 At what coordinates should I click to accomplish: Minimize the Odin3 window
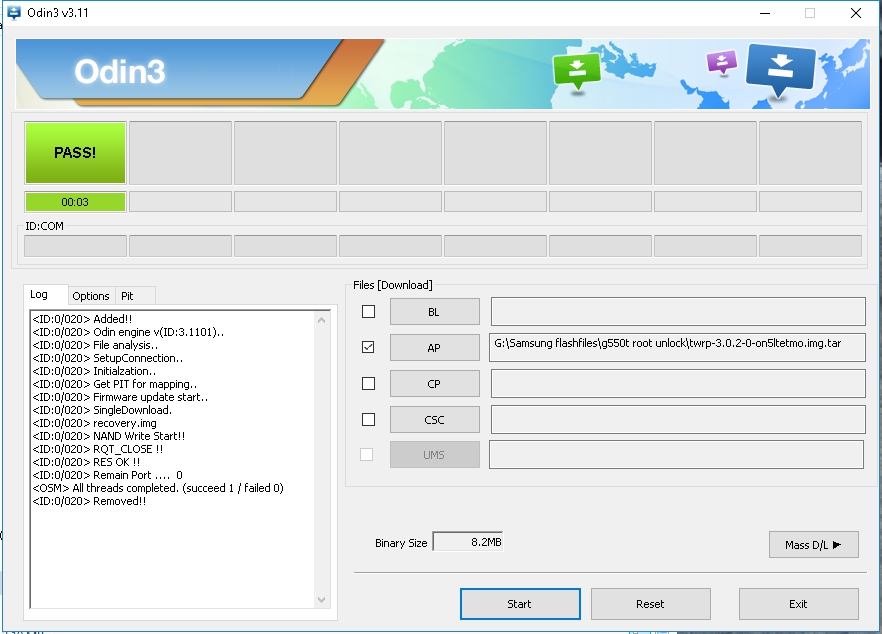tap(764, 13)
